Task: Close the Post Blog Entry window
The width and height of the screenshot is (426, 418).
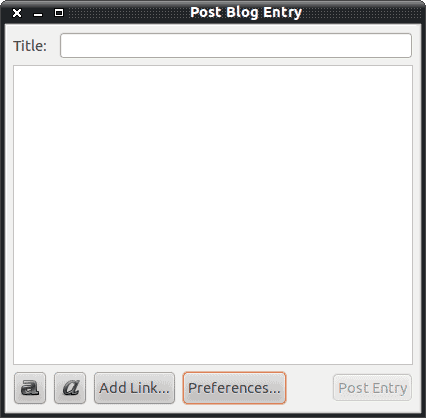Action: point(17,13)
